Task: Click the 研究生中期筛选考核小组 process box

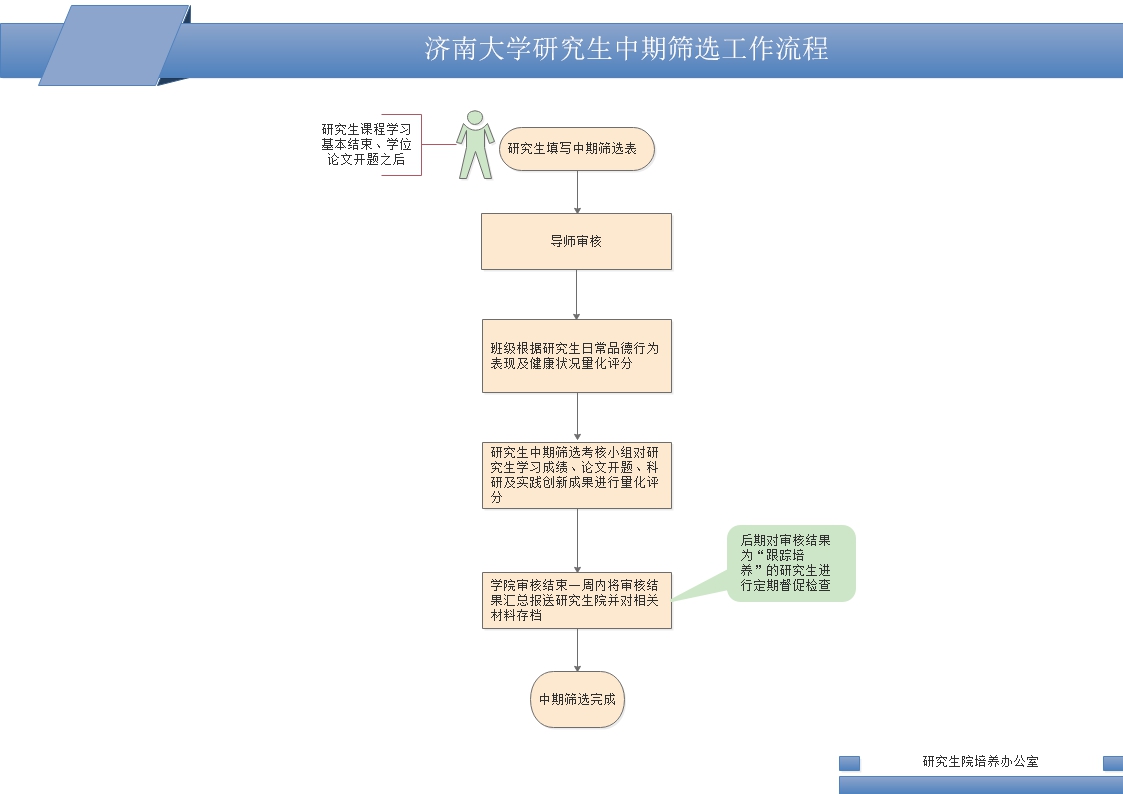Action: [x=576, y=475]
